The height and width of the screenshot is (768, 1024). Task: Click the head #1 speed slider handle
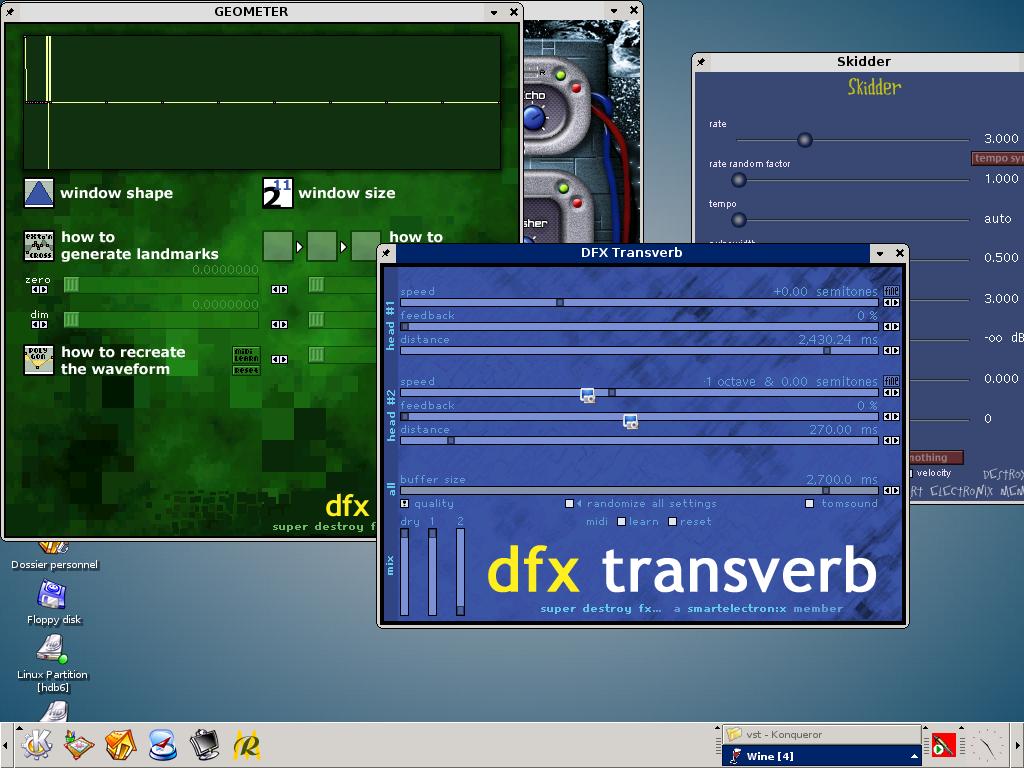560,302
